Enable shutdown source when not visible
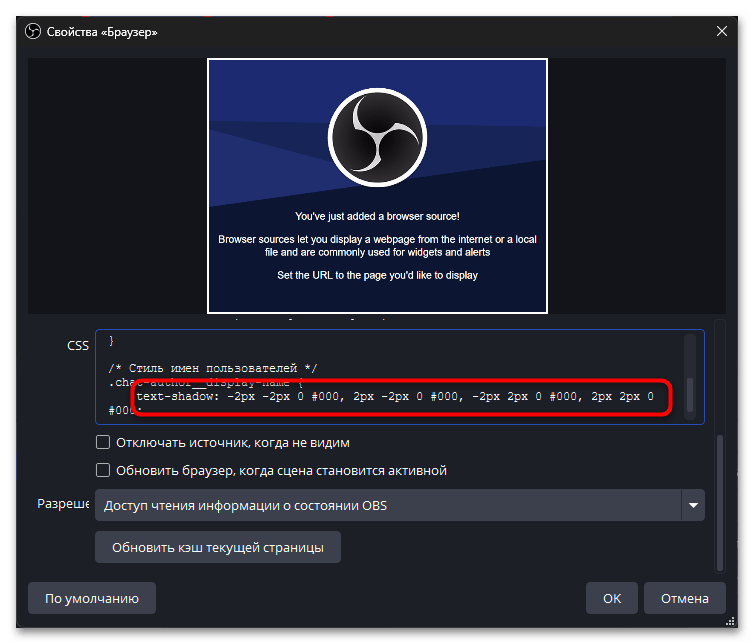This screenshot has height=644, width=754. pos(103,442)
